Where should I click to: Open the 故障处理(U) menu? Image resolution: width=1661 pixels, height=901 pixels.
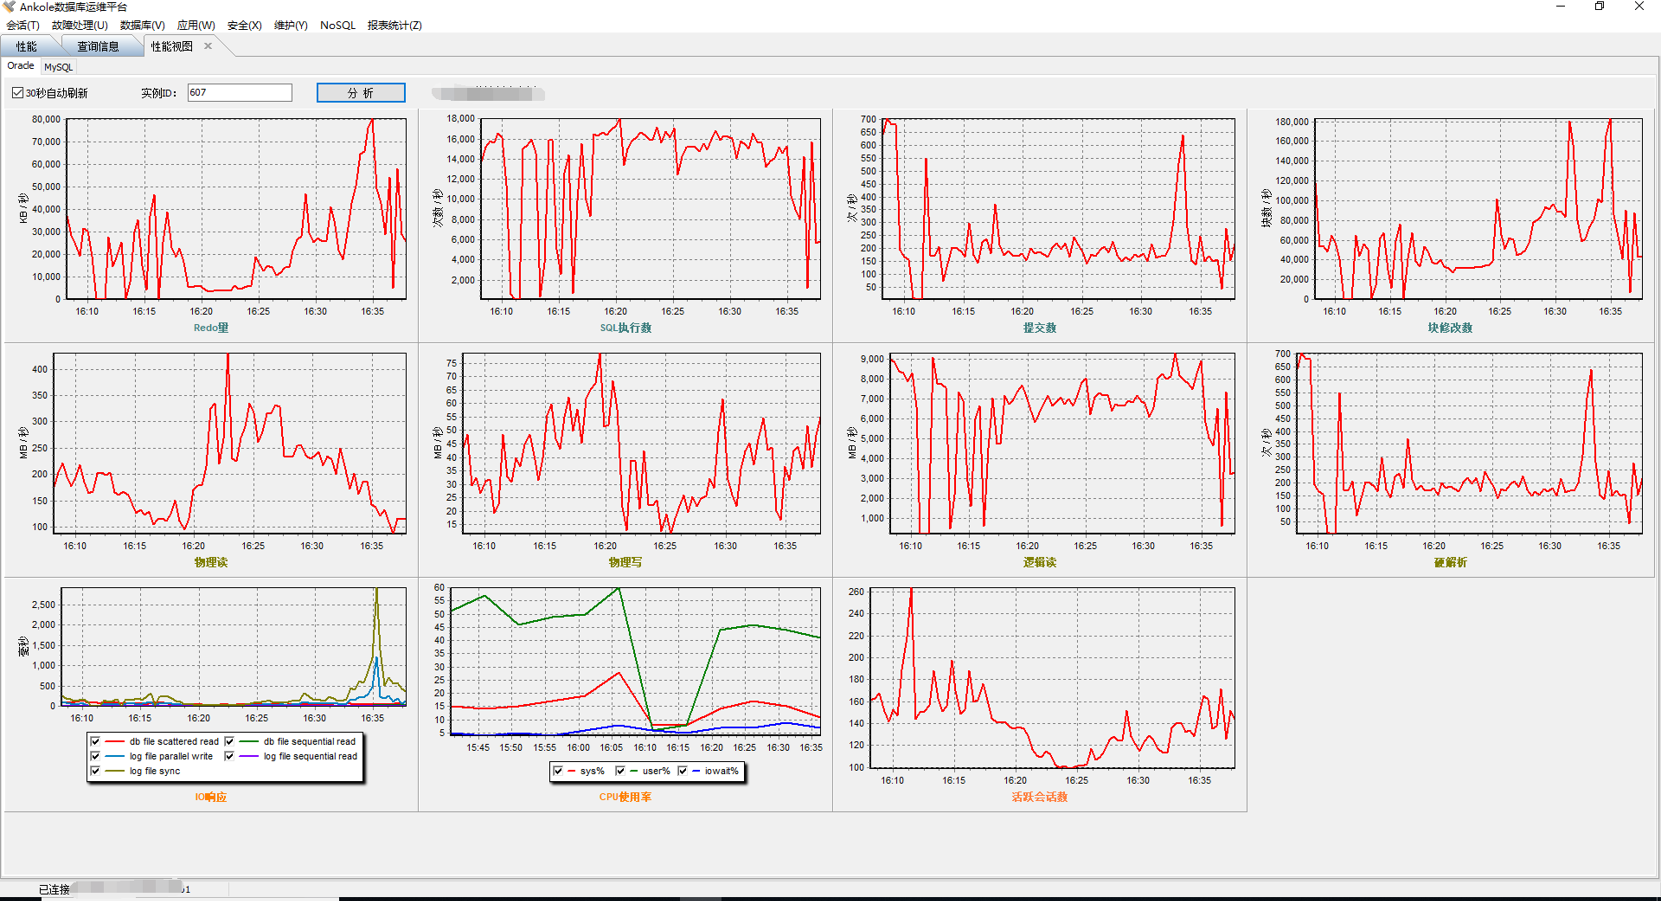click(x=79, y=25)
